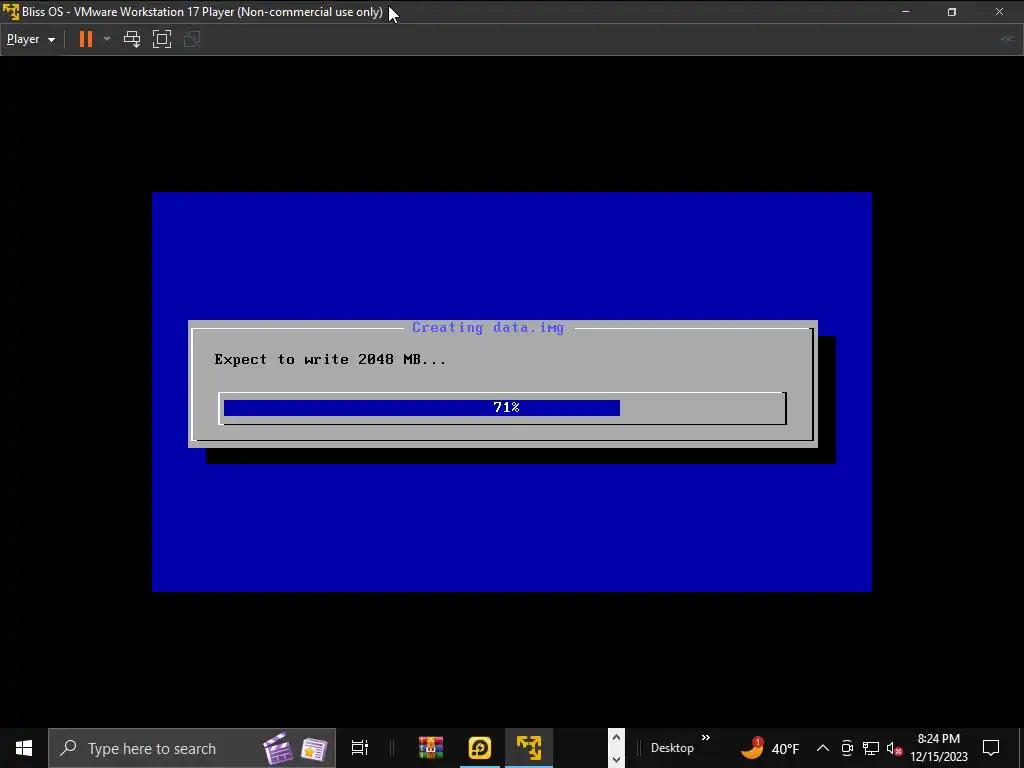Focus the 'Type here to search' box
This screenshot has width=1024, height=768.
point(192,748)
